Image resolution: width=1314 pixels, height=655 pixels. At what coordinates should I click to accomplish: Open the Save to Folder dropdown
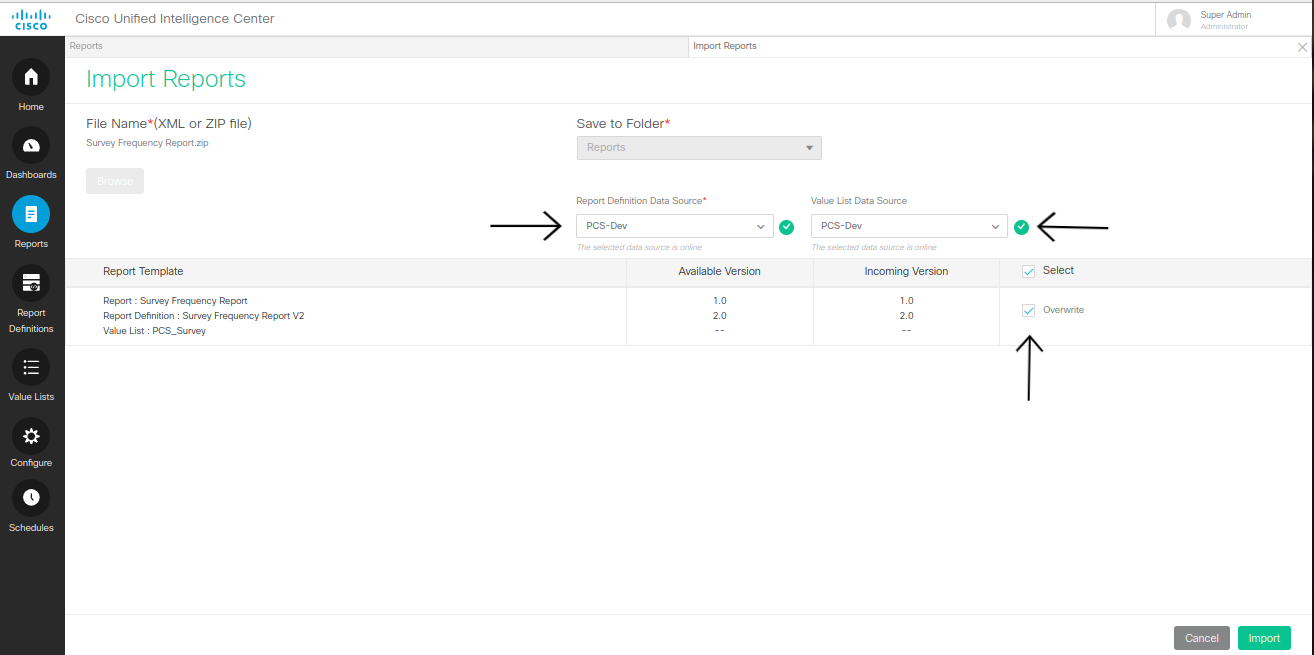click(x=699, y=148)
